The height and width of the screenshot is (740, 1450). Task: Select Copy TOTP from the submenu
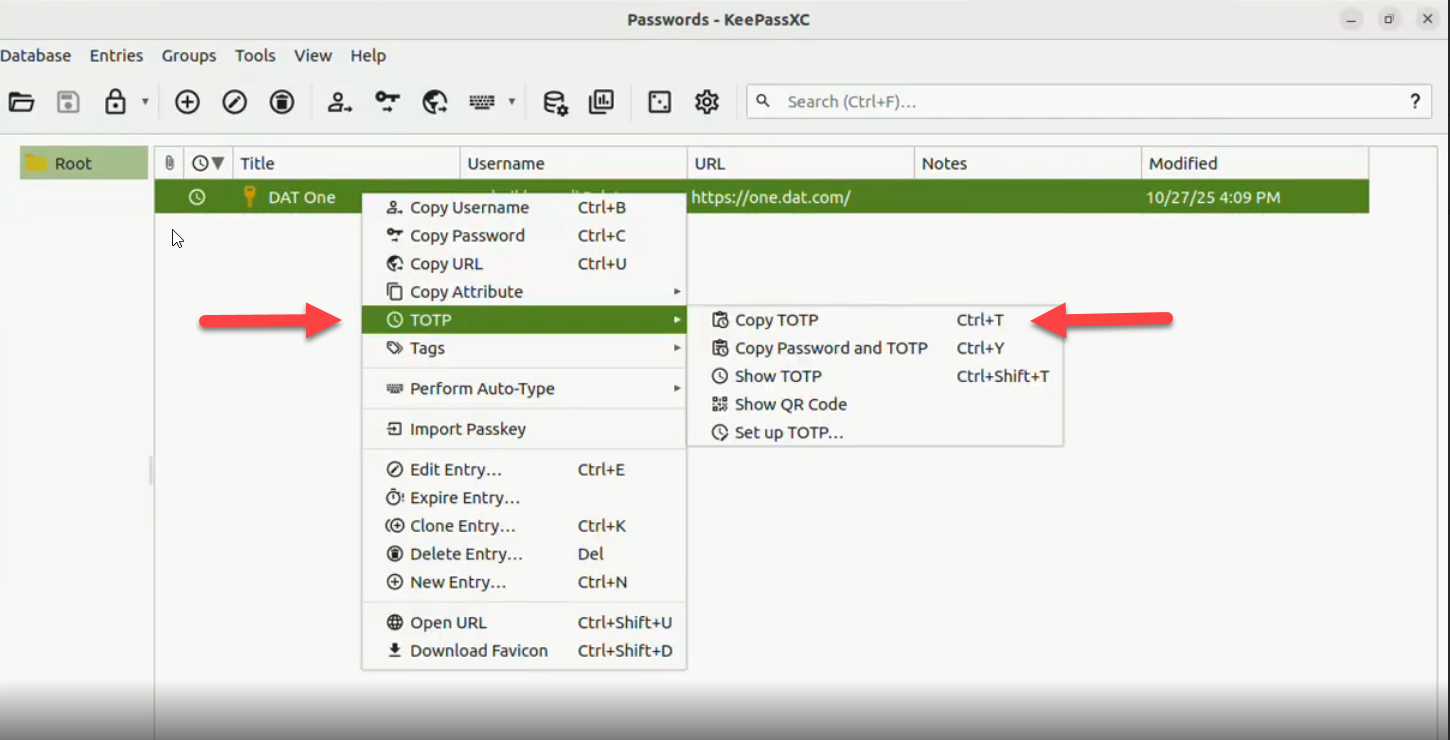click(x=776, y=320)
